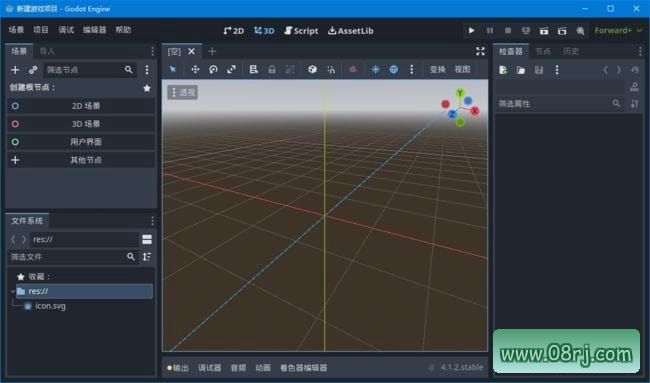The height and width of the screenshot is (383, 650).
Task: Open the 调试 menu
Action: [65, 30]
